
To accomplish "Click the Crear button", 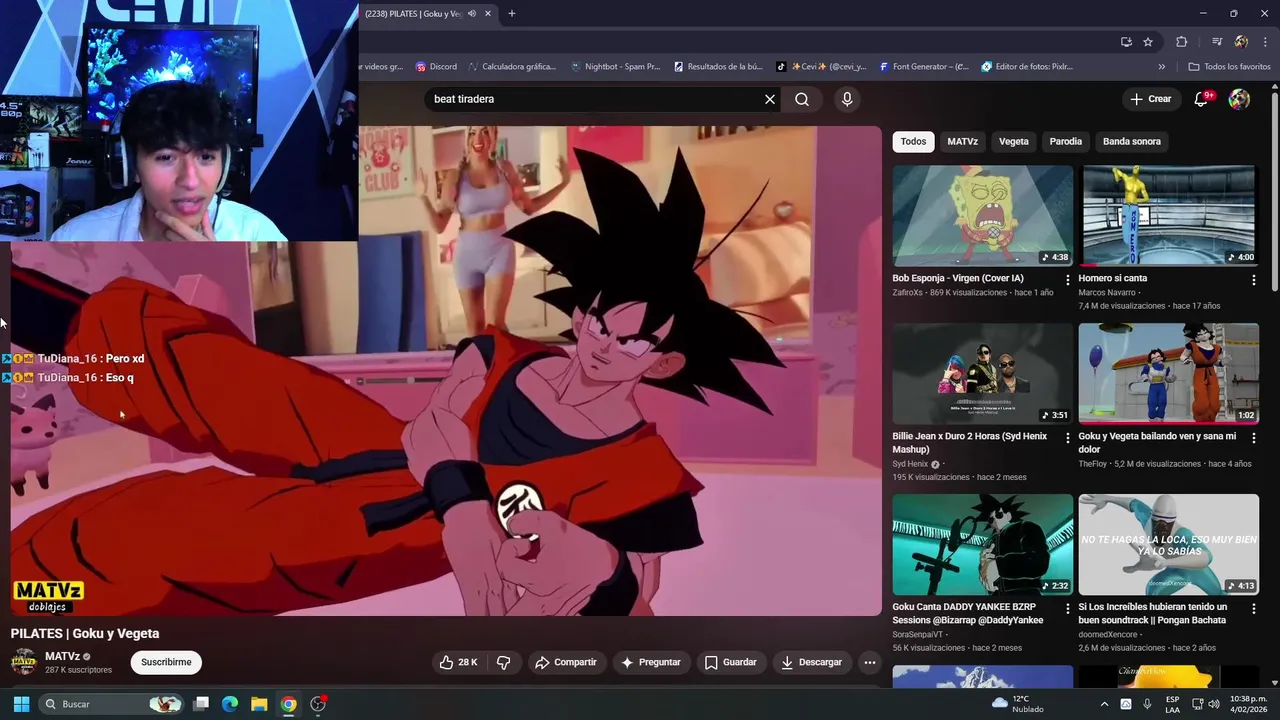I will point(1150,99).
